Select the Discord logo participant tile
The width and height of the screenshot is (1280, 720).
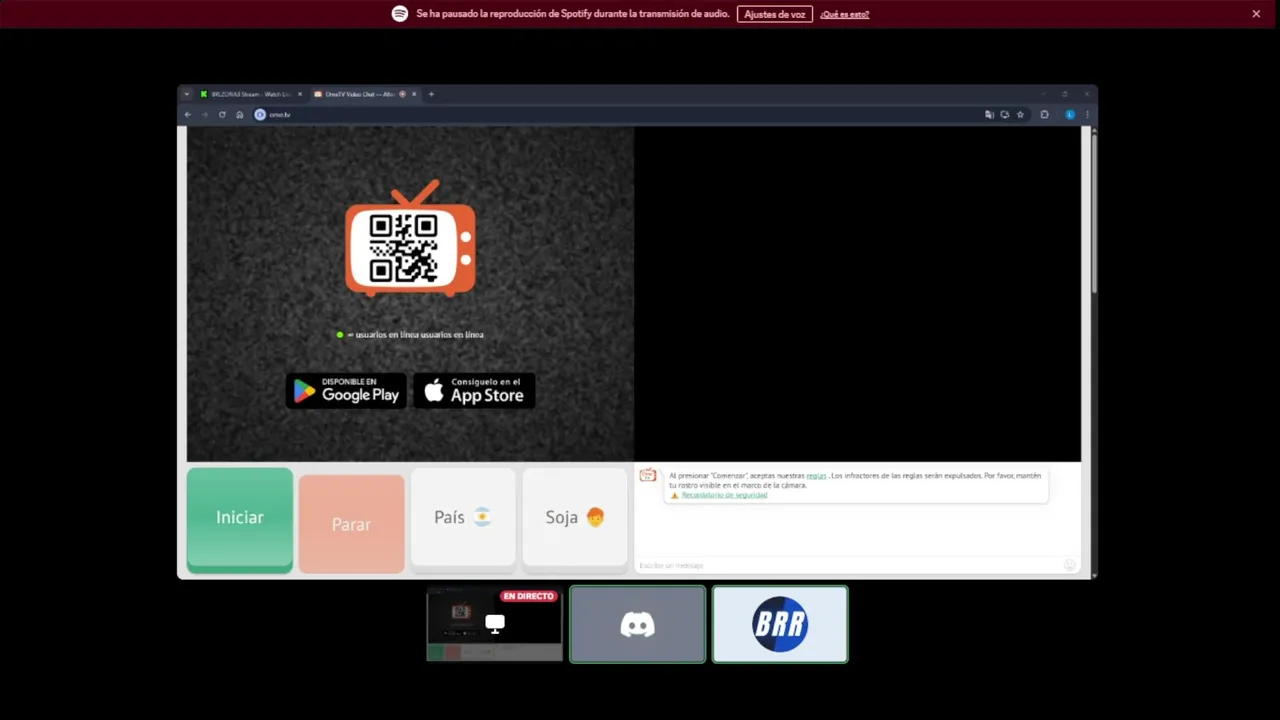pos(638,624)
